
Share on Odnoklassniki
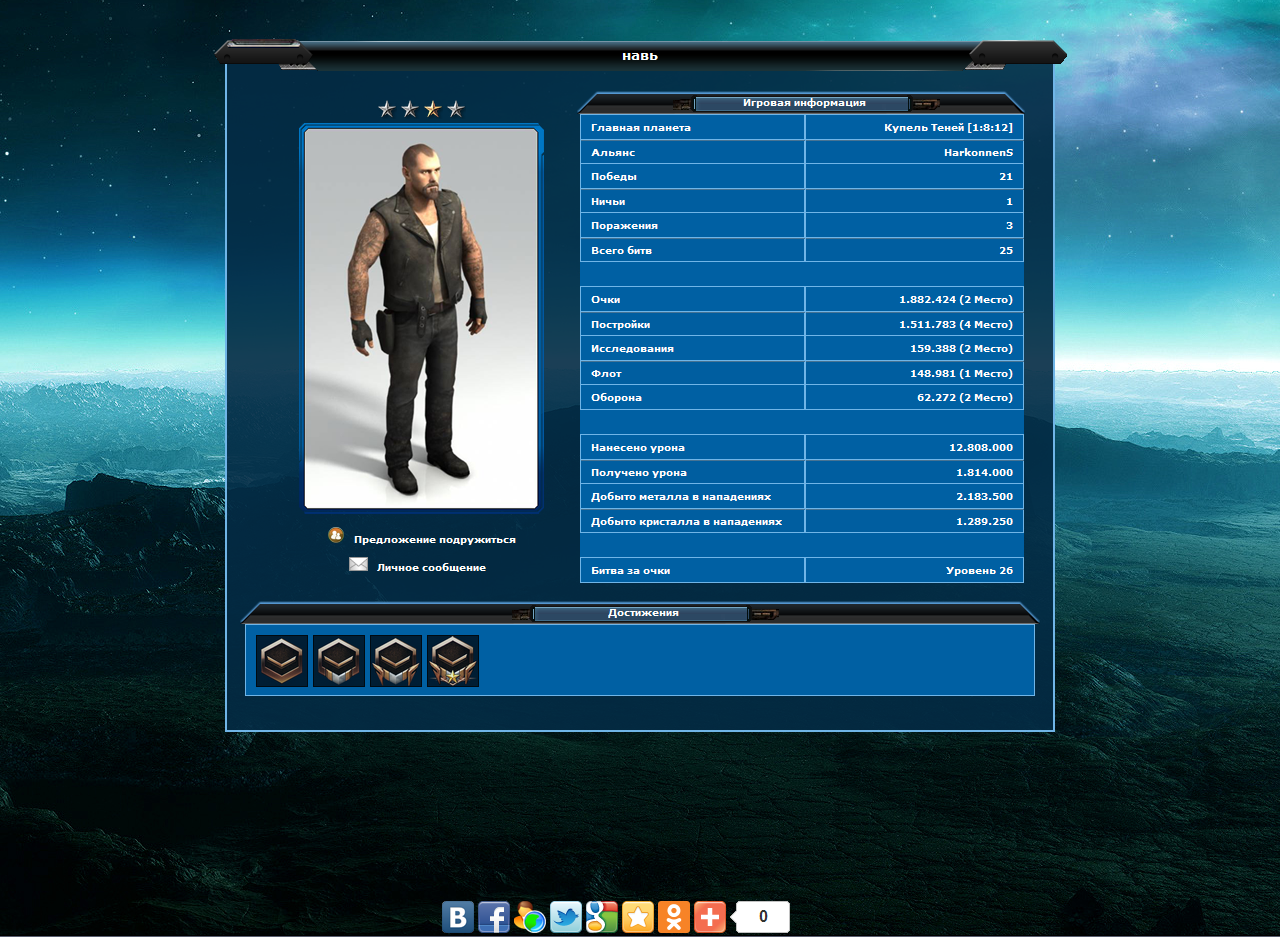[x=674, y=917]
